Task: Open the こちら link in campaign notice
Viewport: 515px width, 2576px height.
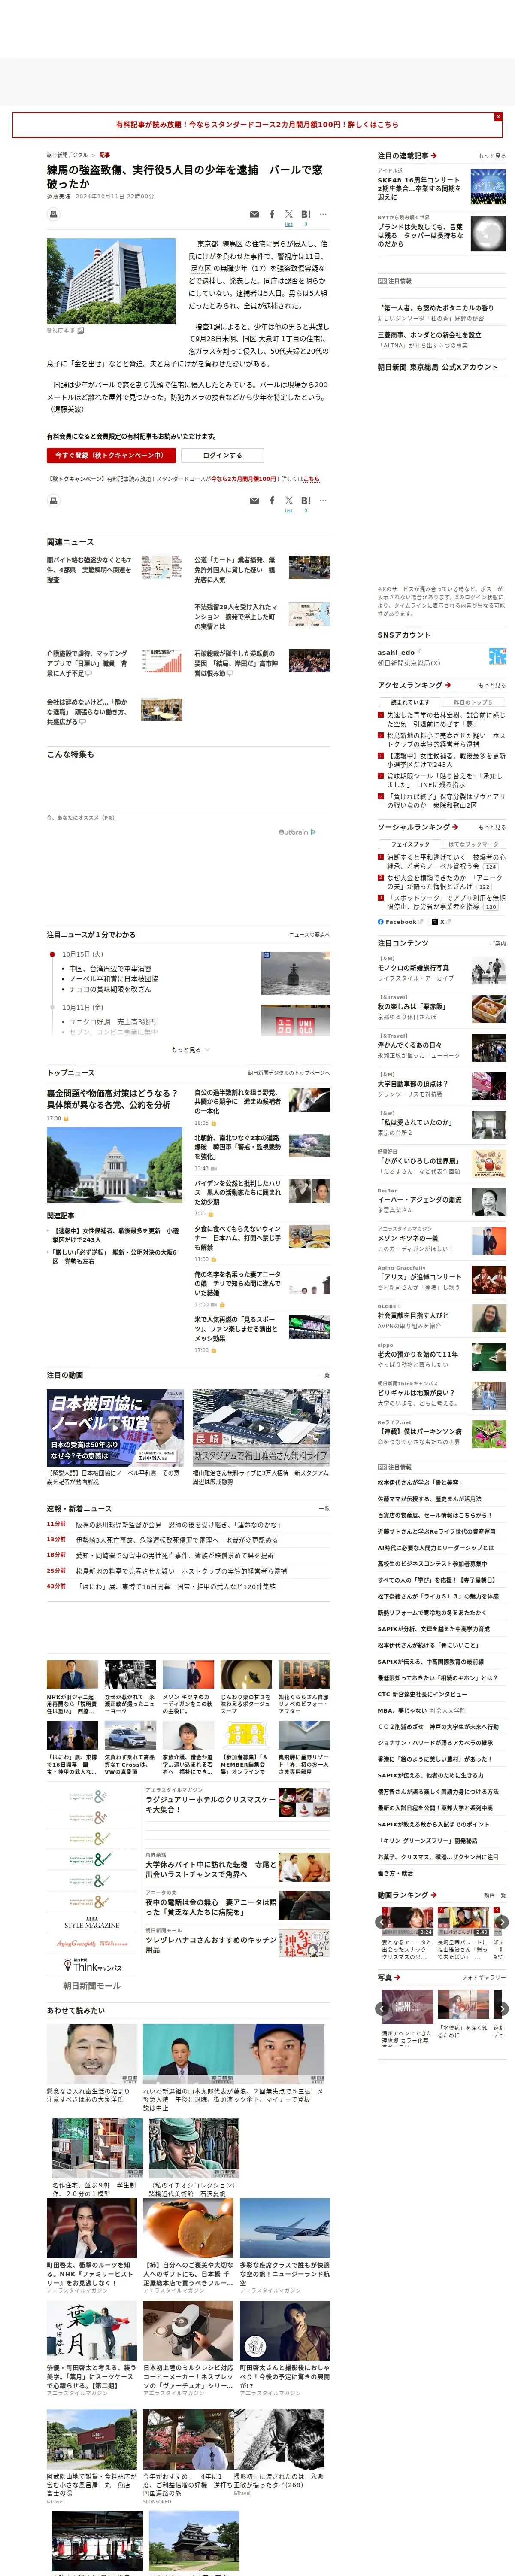Action: (311, 479)
